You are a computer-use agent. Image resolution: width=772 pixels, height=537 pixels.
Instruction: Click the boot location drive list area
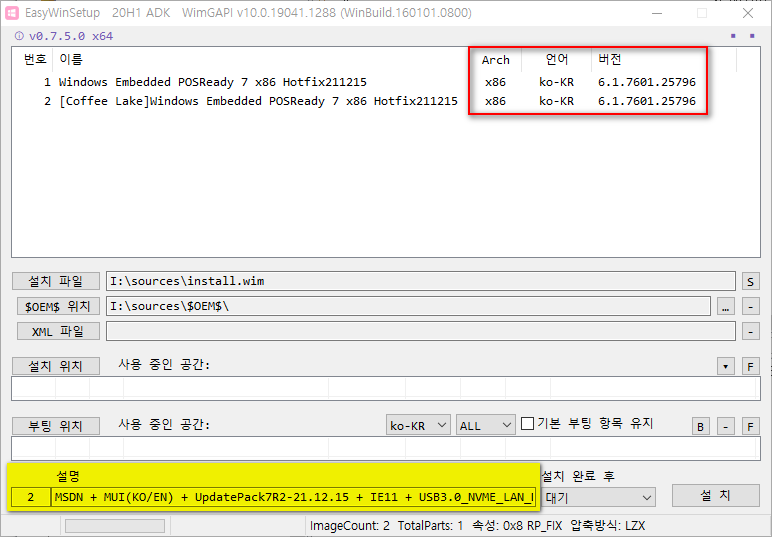(x=386, y=448)
